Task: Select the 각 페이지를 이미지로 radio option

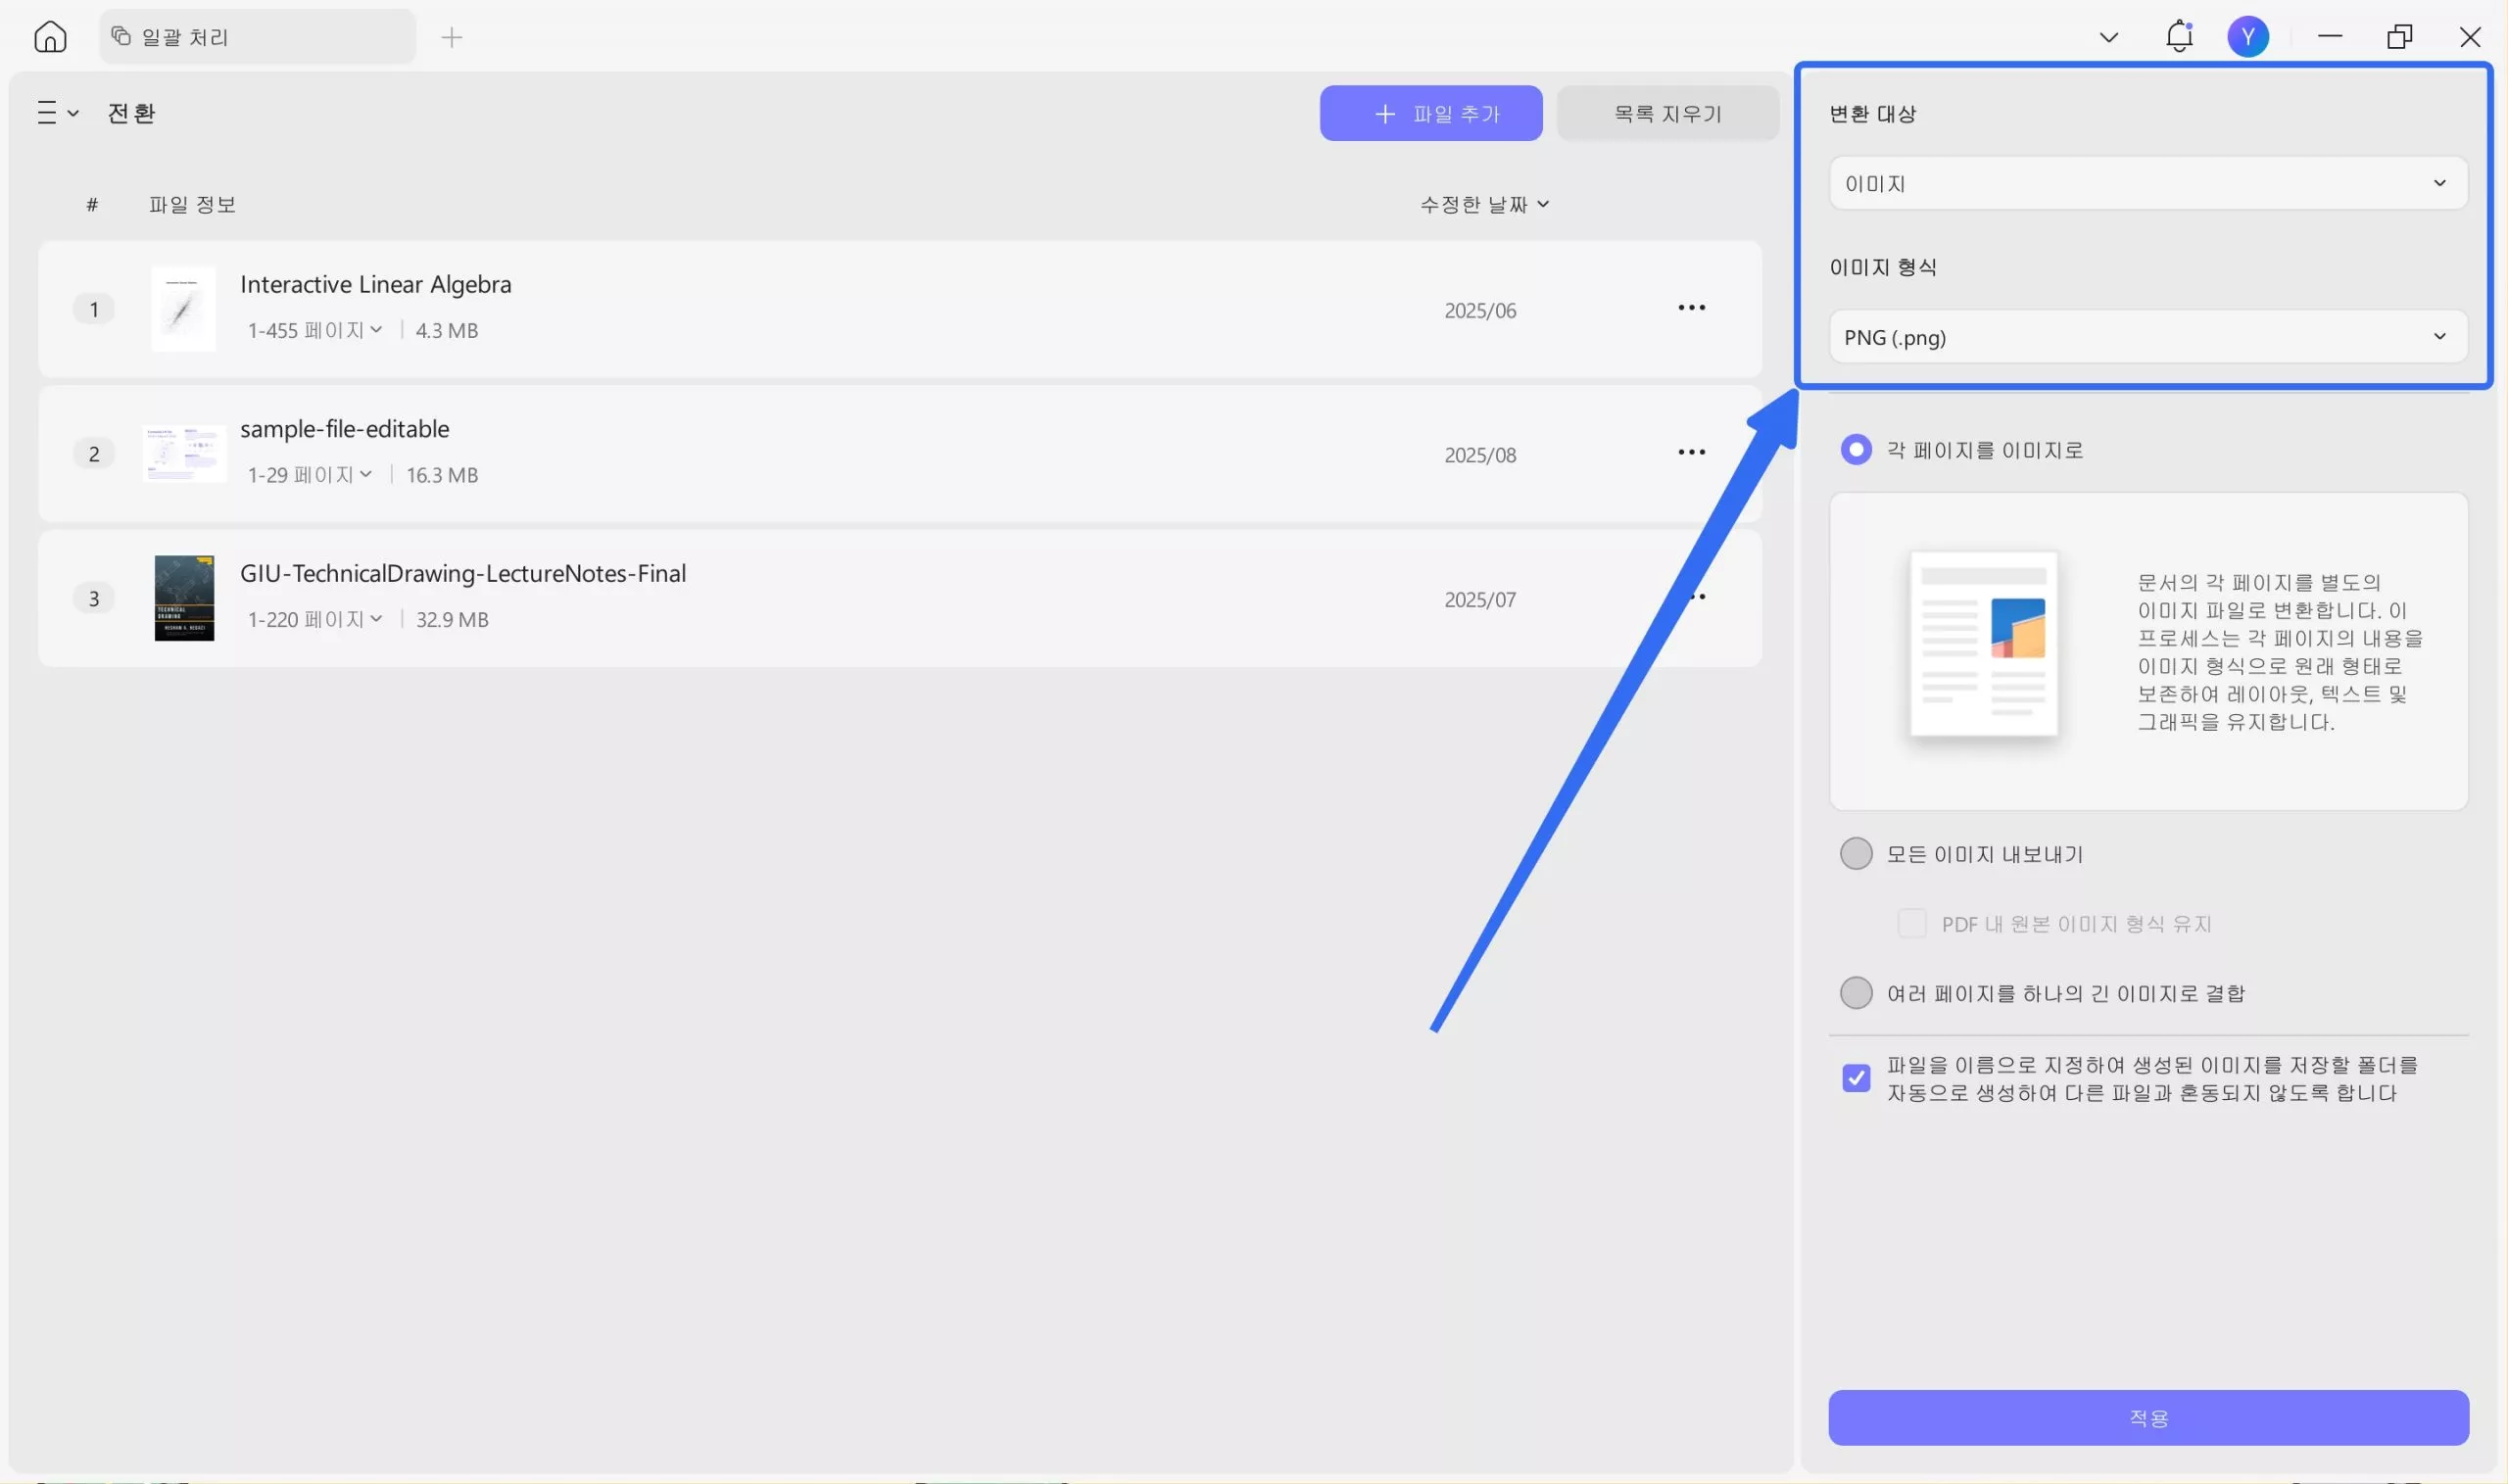Action: pos(1856,450)
